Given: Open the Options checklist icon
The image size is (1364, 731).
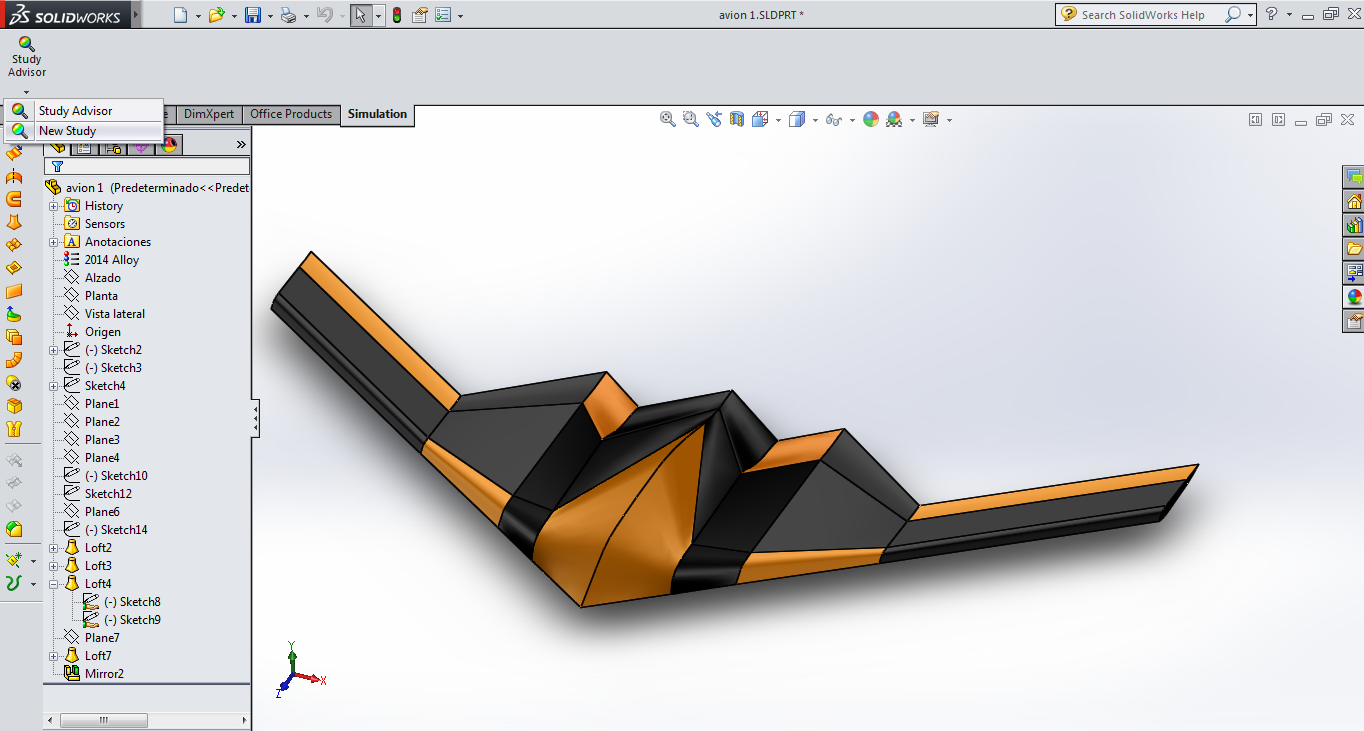Looking at the screenshot, I should click(x=443, y=15).
